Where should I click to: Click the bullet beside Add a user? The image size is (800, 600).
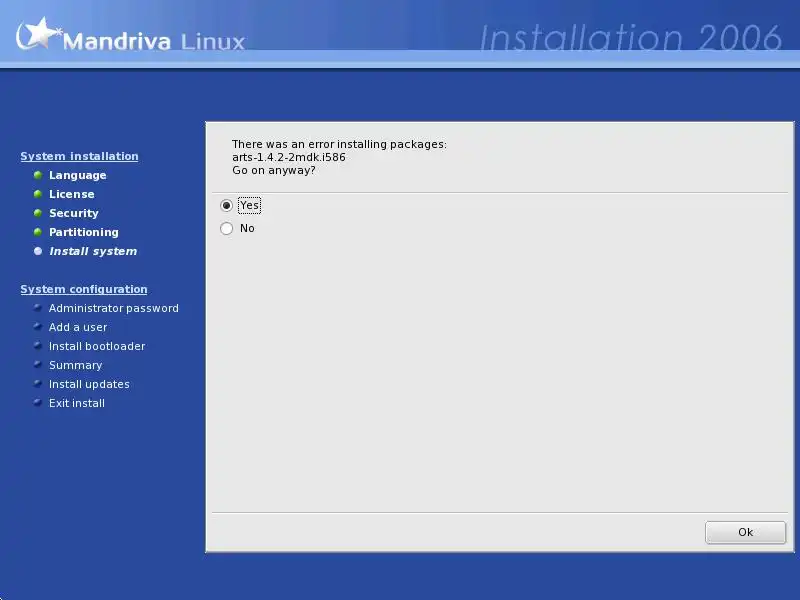37,327
